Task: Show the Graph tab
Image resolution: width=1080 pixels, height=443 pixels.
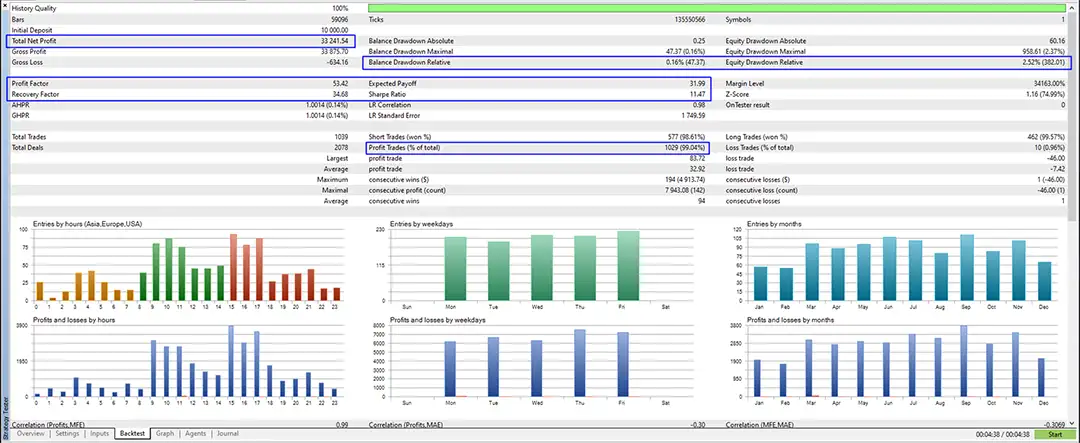Action: click(x=165, y=434)
